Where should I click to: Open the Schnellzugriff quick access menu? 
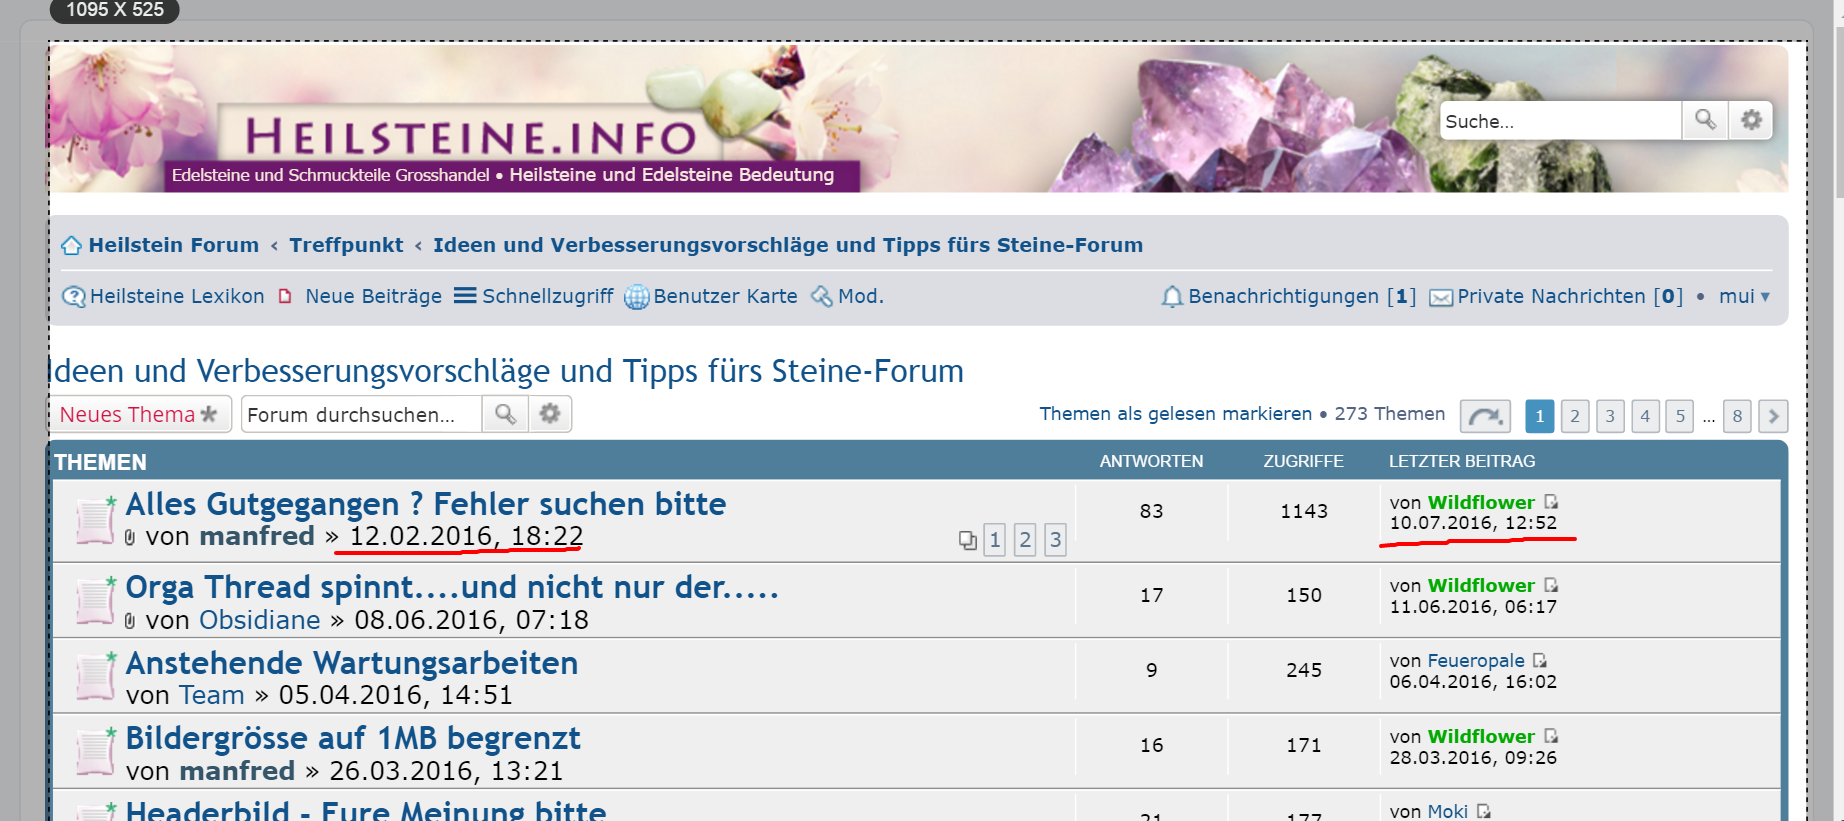point(533,297)
